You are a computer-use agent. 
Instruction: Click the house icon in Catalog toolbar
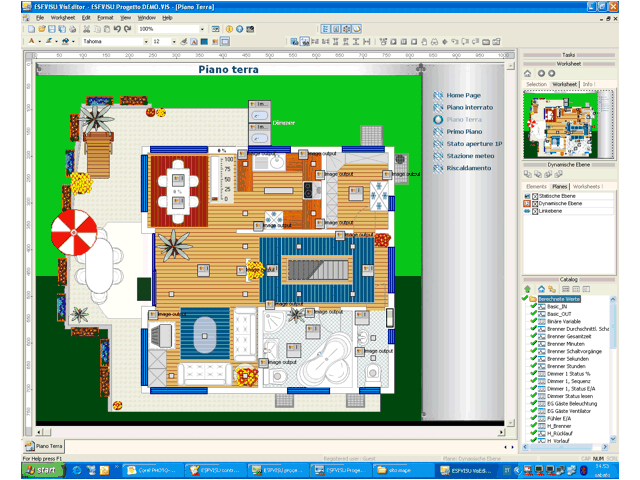tap(541, 289)
